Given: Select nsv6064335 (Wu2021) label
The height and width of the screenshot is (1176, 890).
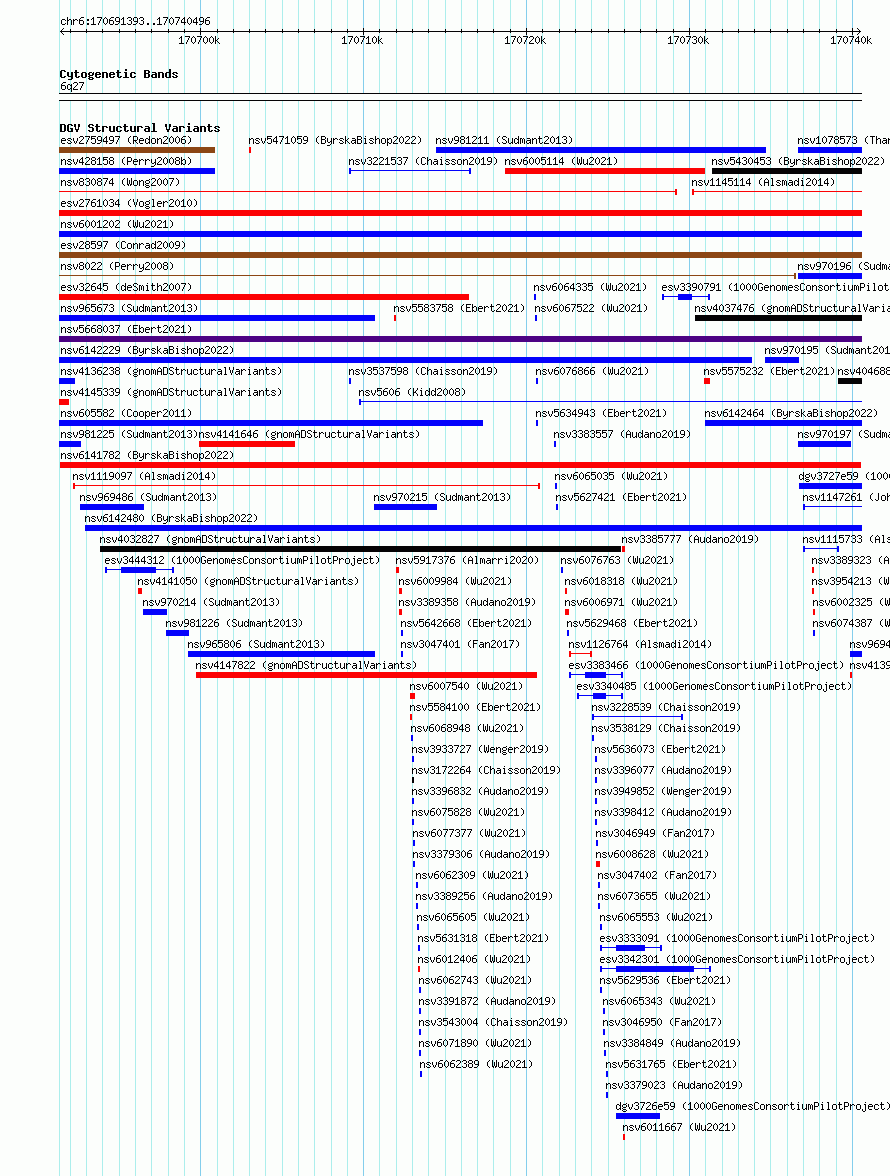Looking at the screenshot, I should tap(590, 287).
